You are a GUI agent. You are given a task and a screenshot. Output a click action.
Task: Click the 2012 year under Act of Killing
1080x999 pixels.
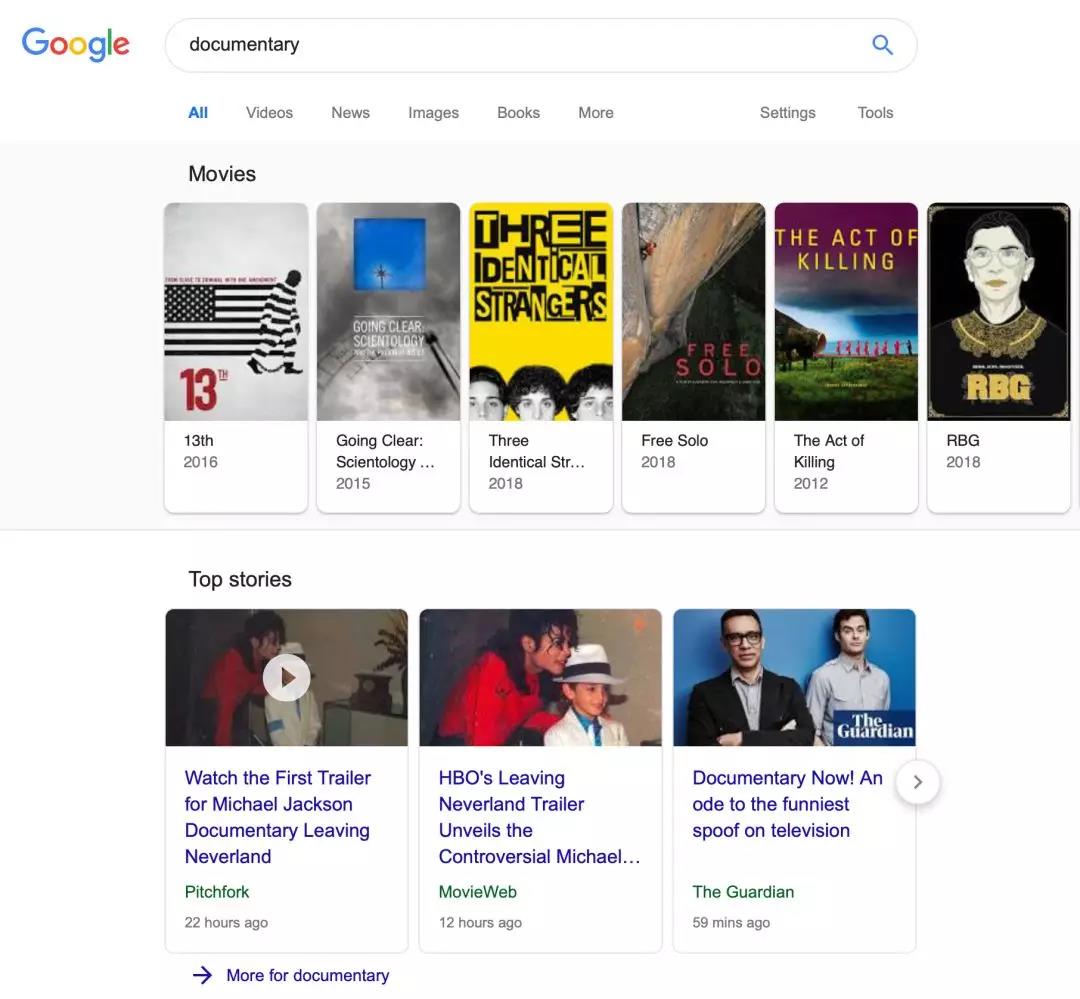(x=811, y=484)
